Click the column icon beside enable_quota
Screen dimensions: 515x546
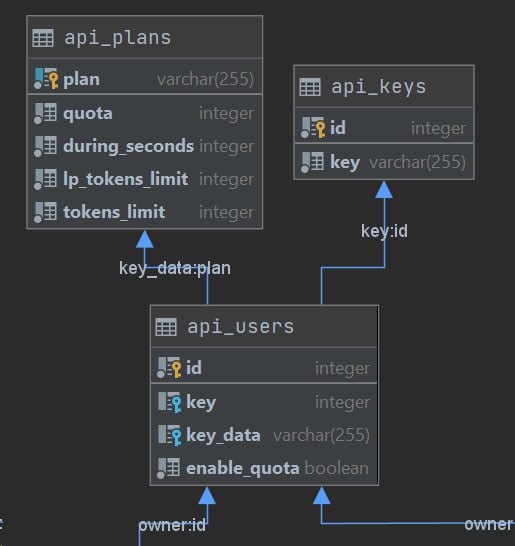169,468
